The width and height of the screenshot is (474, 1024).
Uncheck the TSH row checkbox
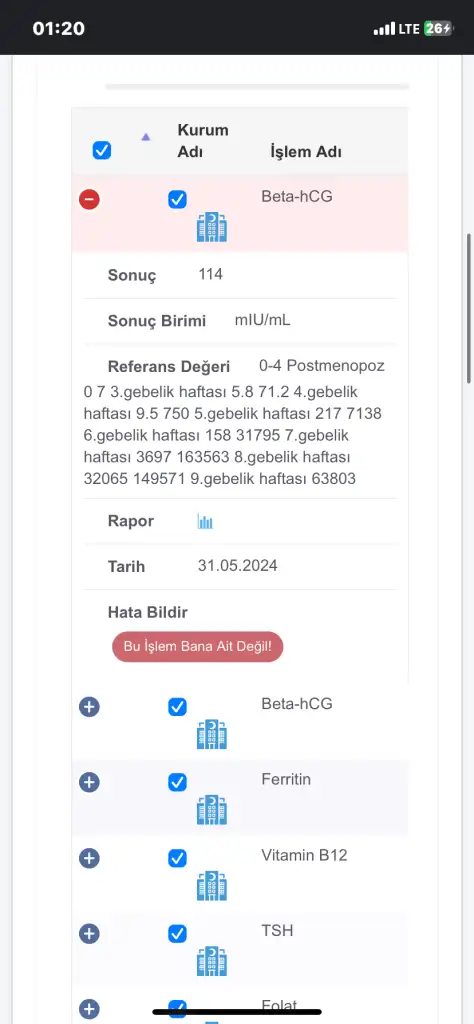178,933
